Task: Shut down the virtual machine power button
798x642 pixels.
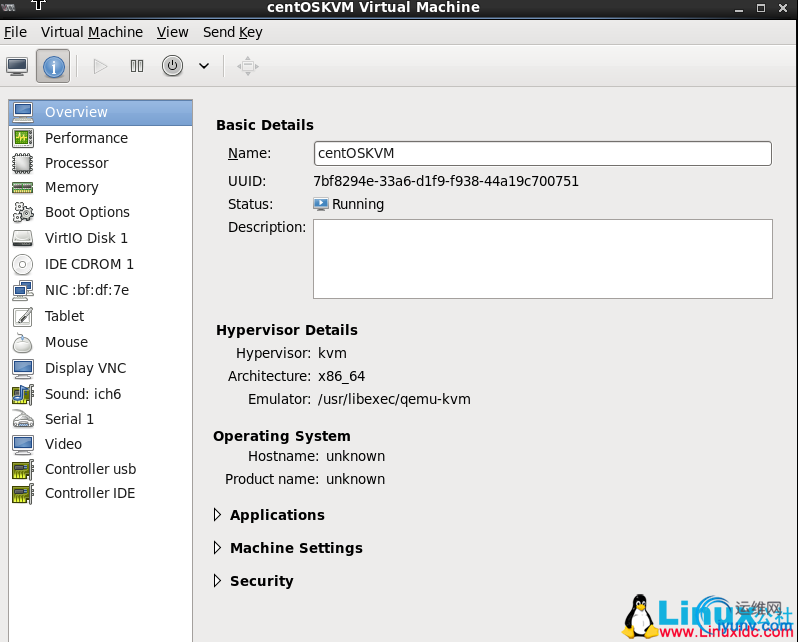Action: (x=173, y=66)
